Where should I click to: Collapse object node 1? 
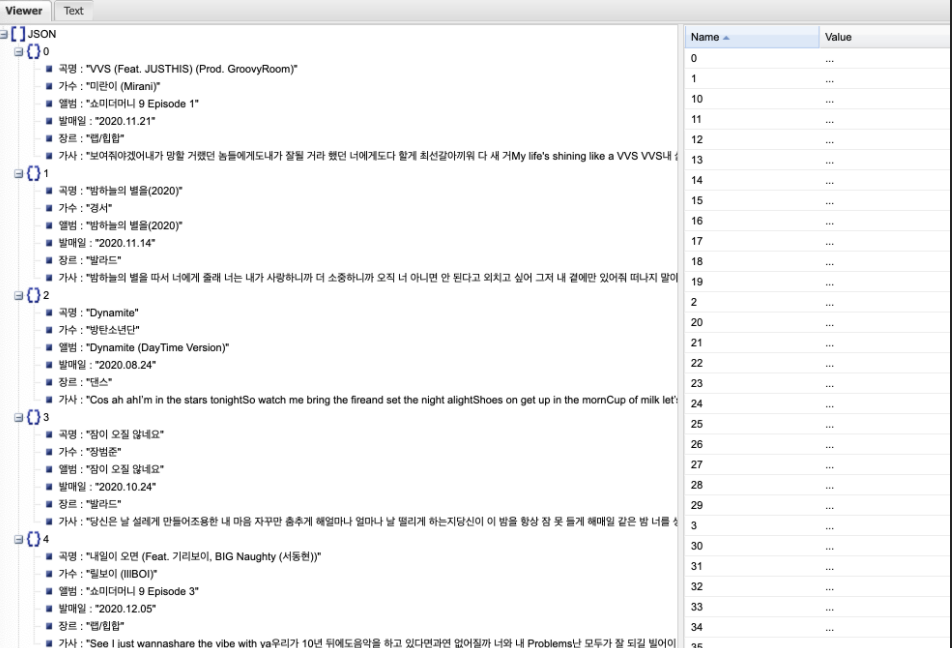pos(18,174)
